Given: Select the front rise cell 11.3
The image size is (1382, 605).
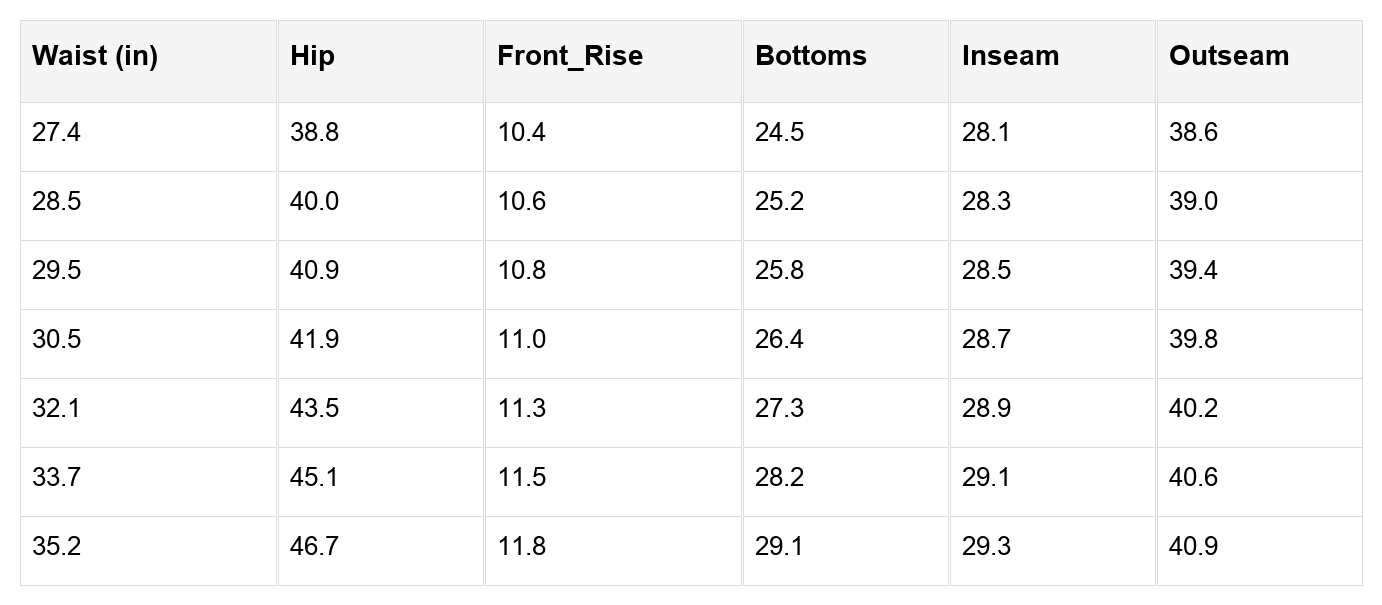Looking at the screenshot, I should (521, 409).
